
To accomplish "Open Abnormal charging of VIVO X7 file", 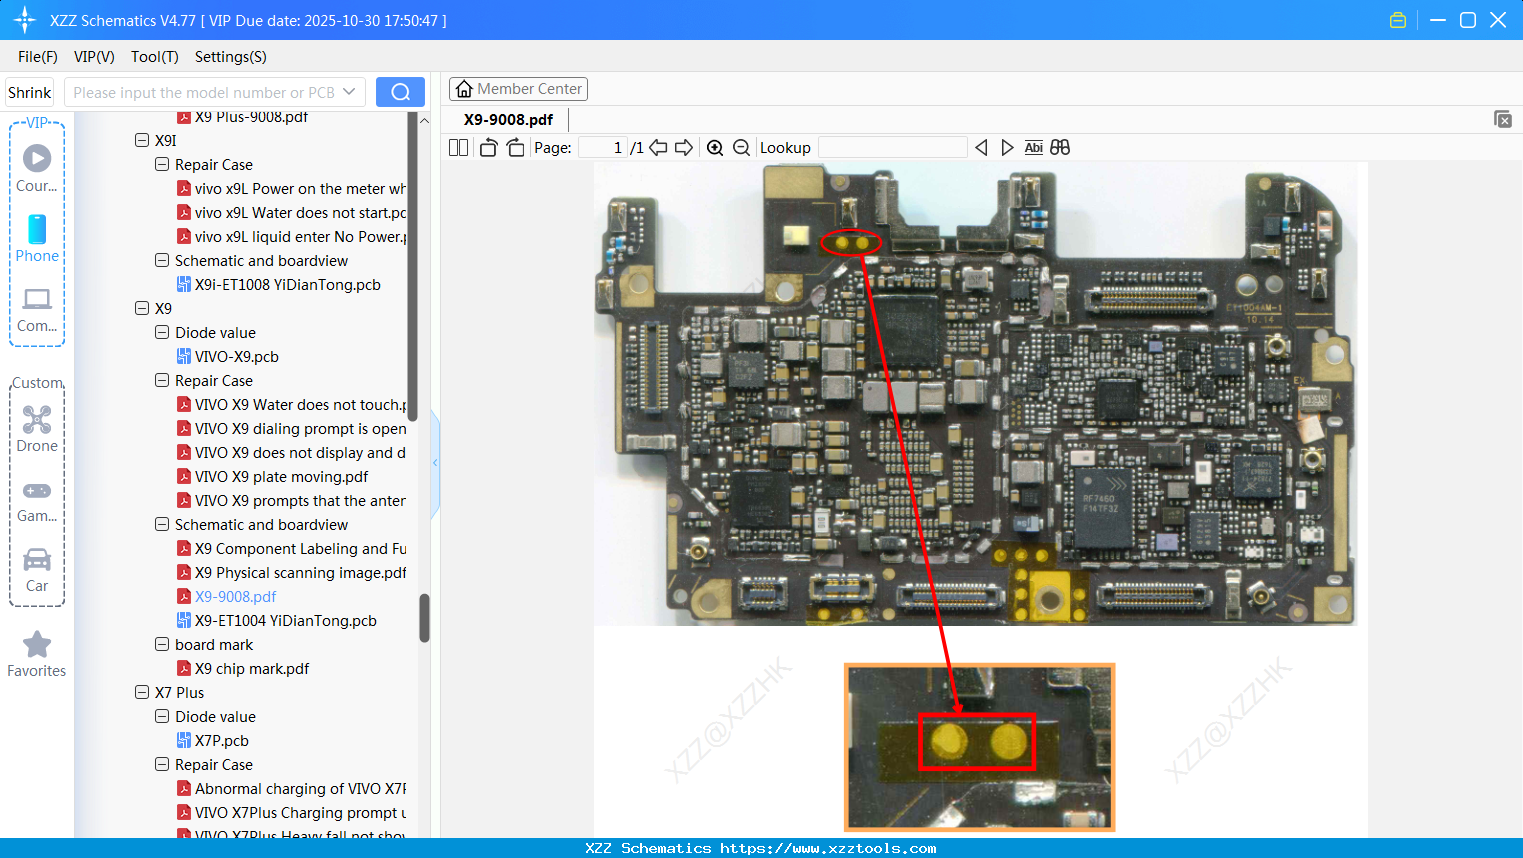I will (301, 789).
